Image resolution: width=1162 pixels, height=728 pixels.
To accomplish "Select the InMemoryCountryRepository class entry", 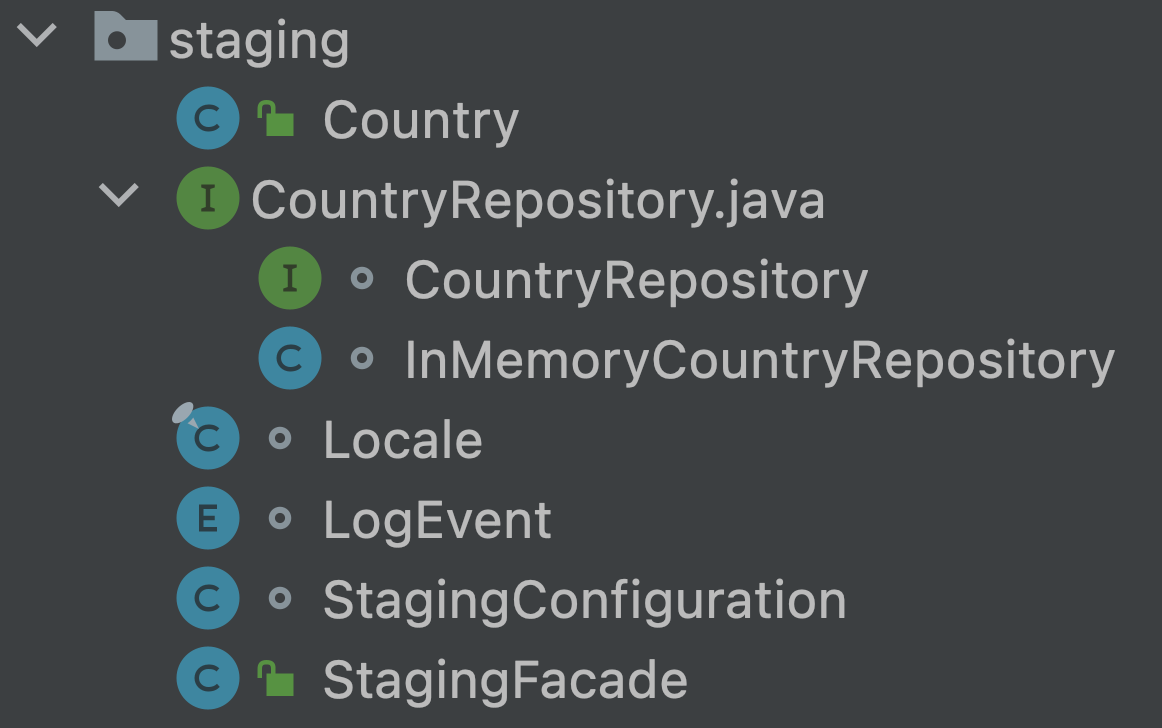I will click(760, 361).
